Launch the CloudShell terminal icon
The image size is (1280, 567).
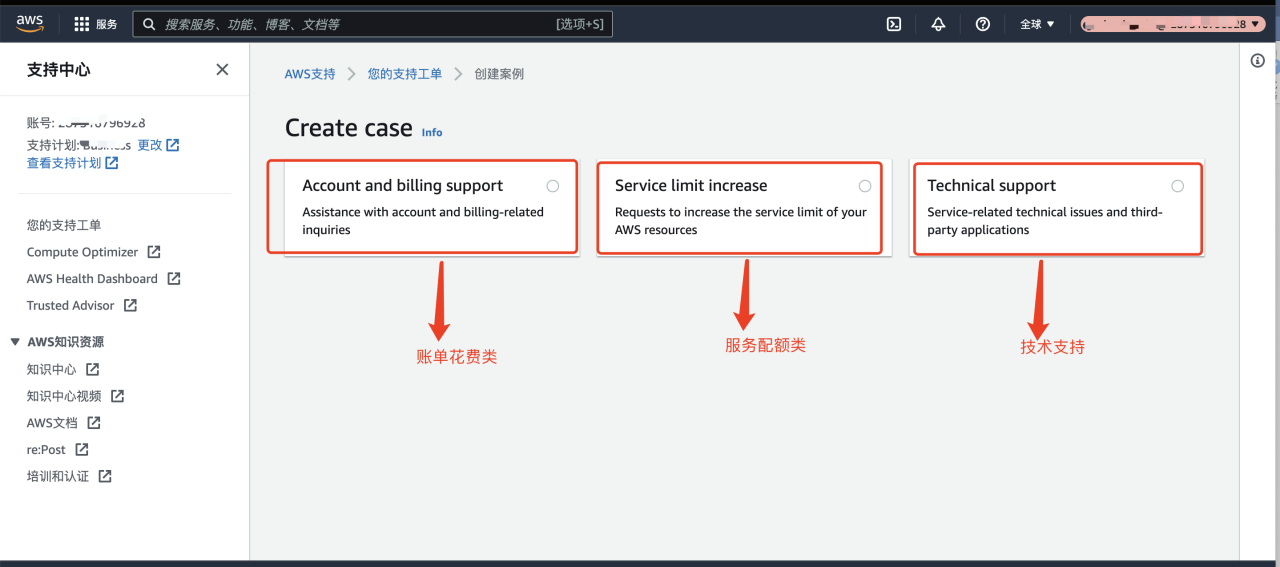pos(895,24)
